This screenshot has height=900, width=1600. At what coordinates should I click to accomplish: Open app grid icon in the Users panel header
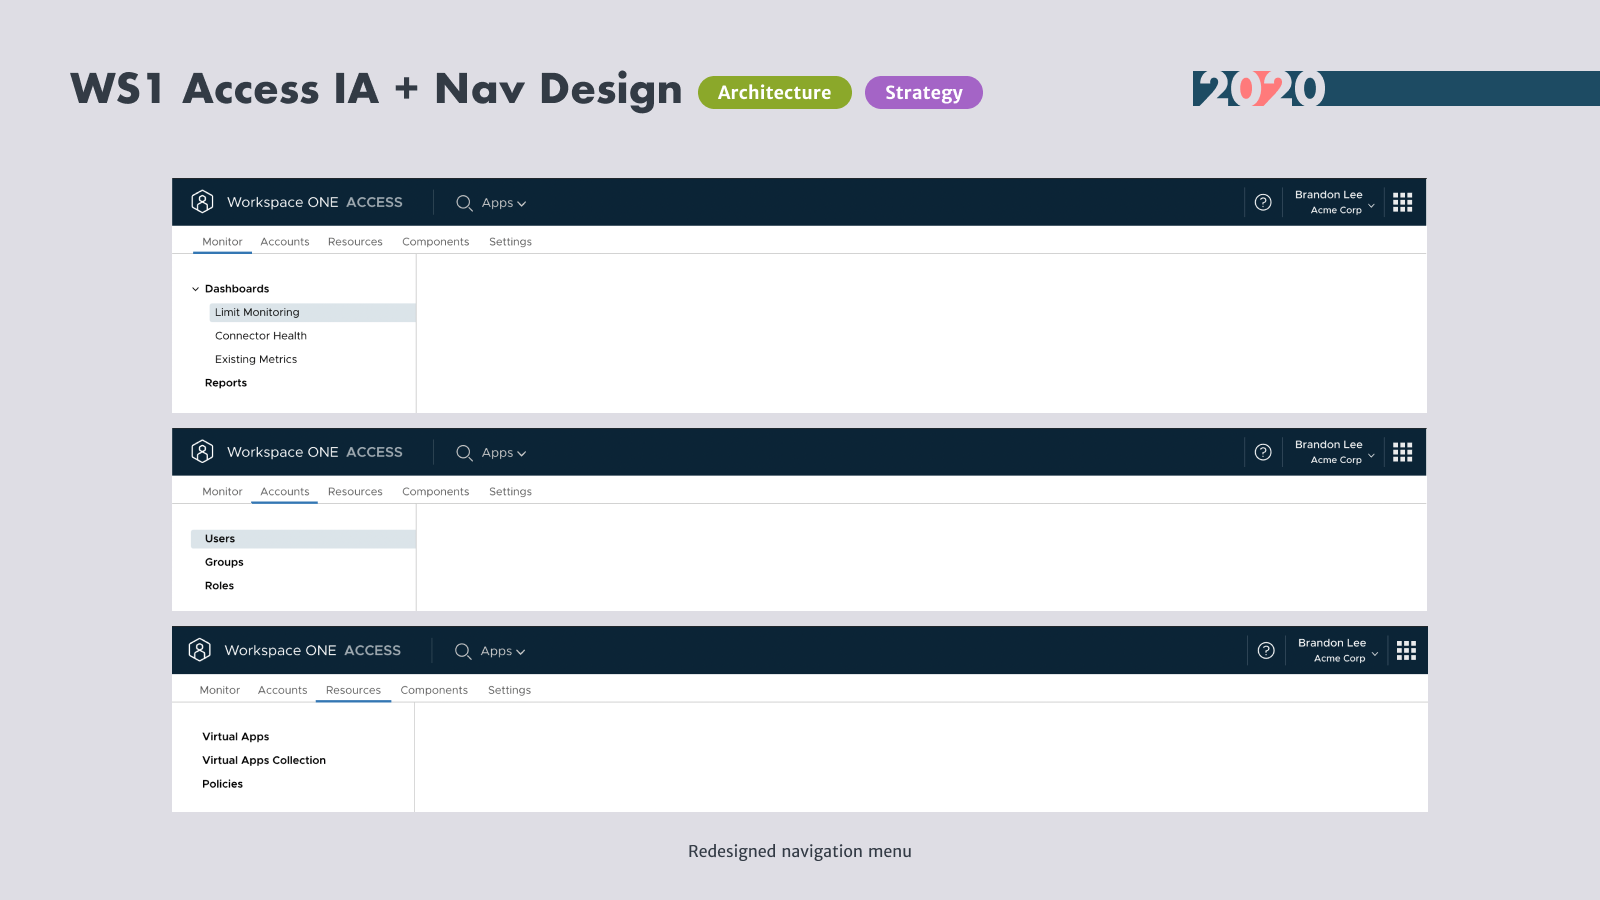(x=1402, y=452)
